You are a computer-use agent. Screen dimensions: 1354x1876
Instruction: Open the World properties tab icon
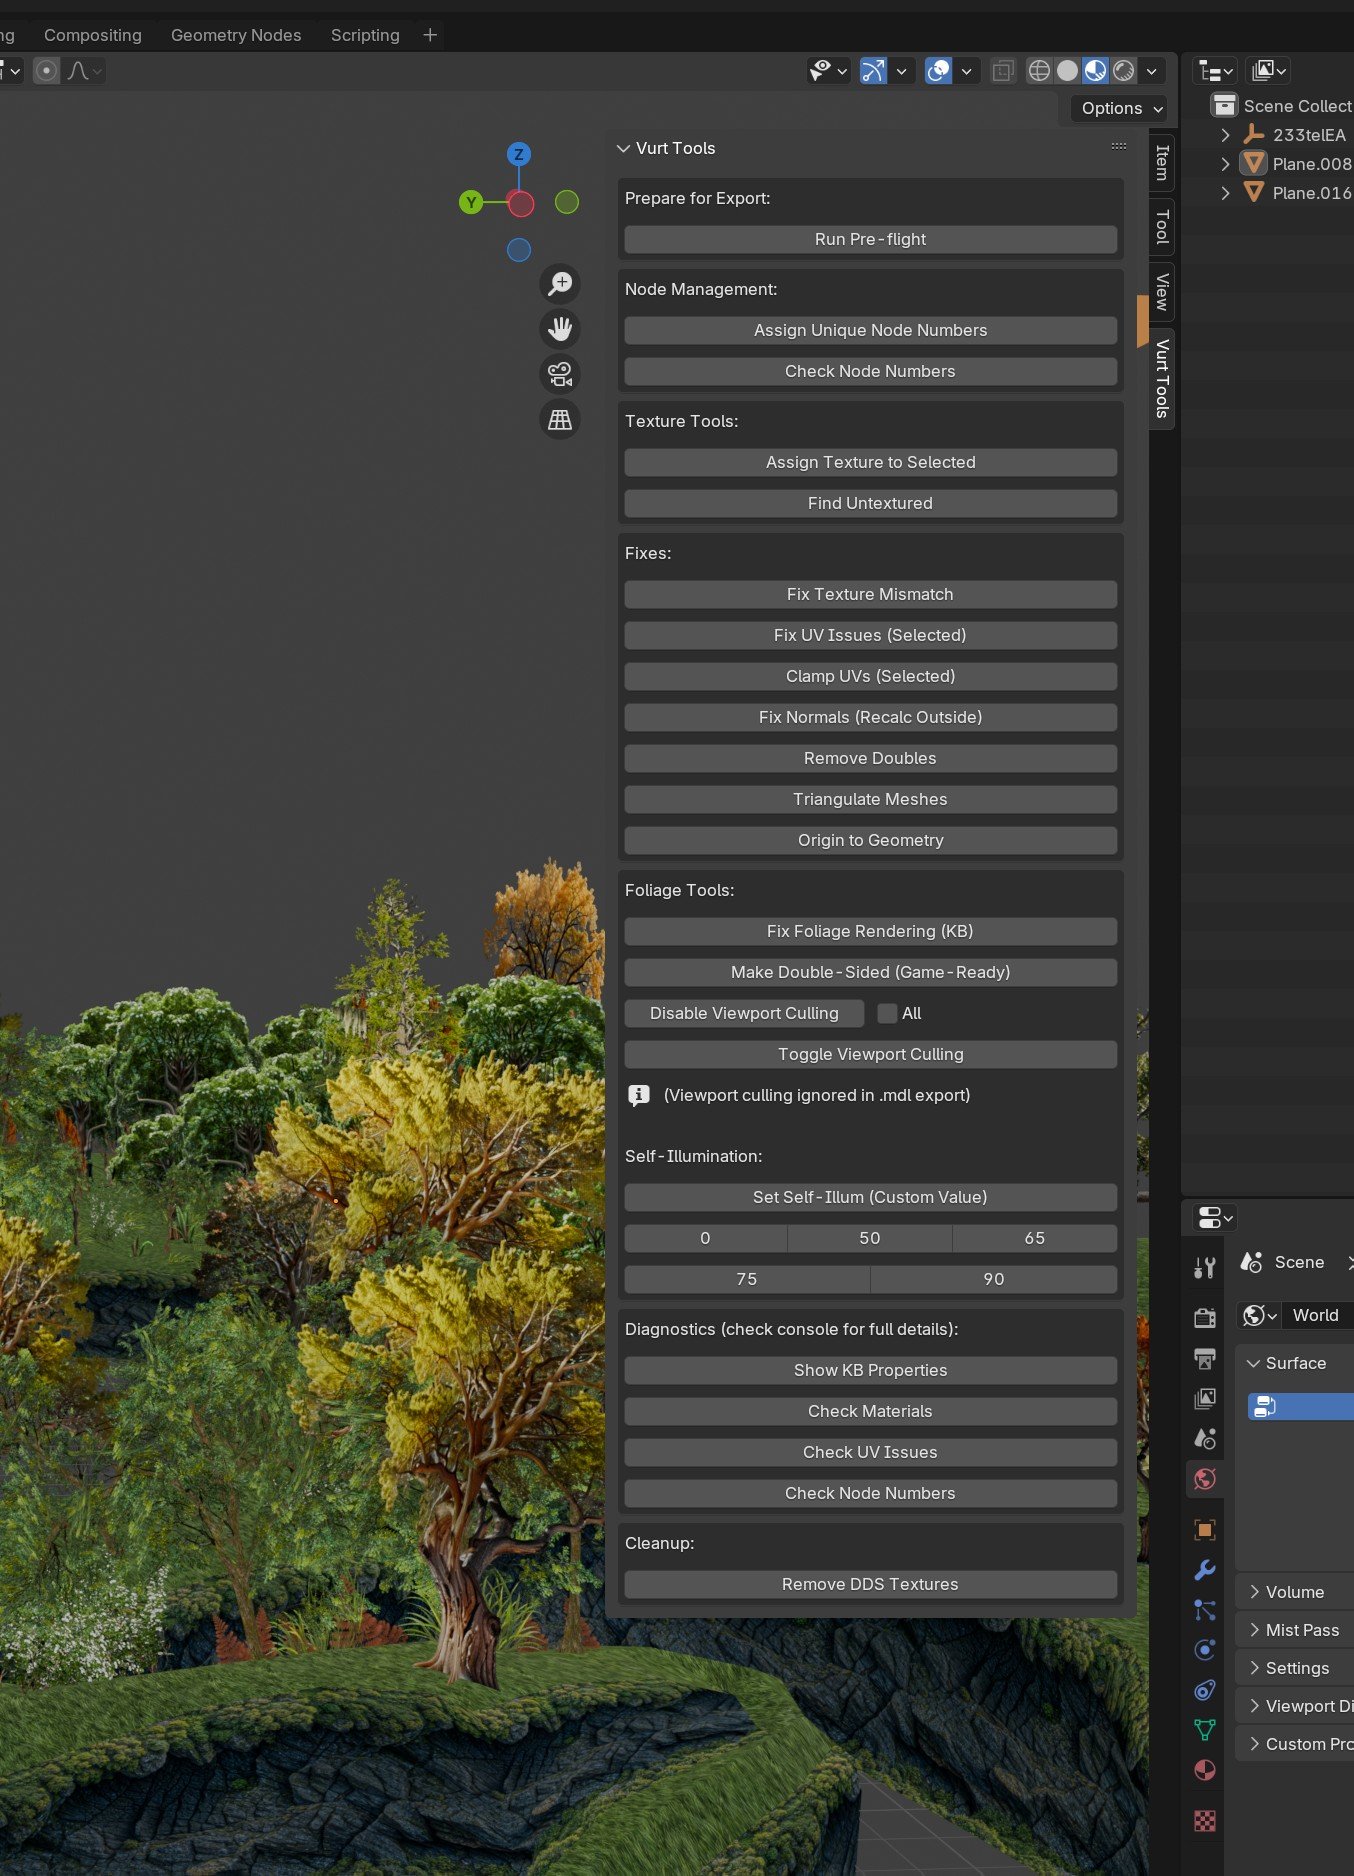1205,1479
